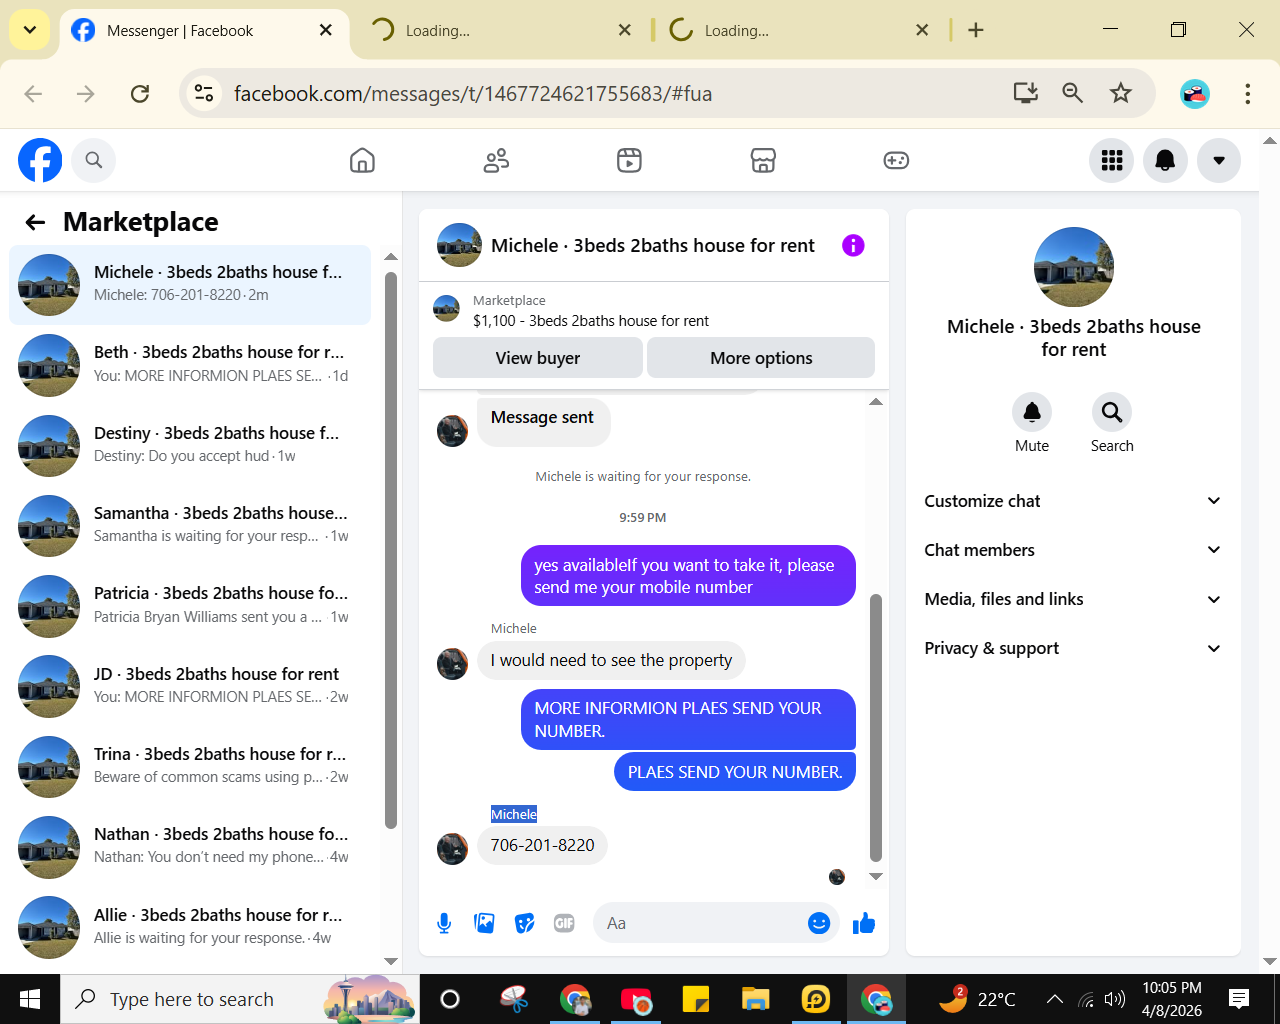This screenshot has width=1280, height=1024.
Task: Bookmark this page with the star
Action: 1121,94
